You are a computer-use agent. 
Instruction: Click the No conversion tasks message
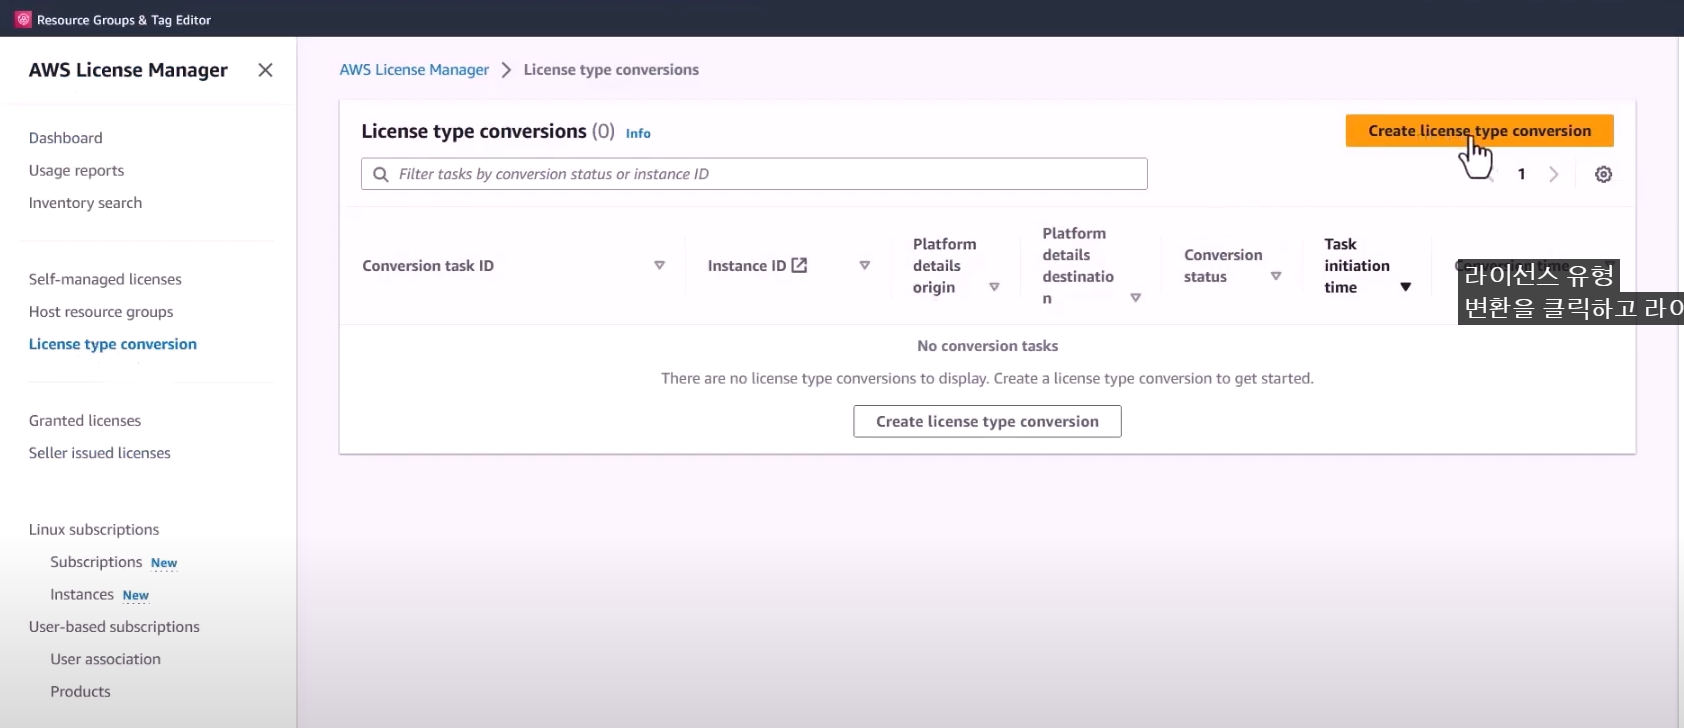987,346
